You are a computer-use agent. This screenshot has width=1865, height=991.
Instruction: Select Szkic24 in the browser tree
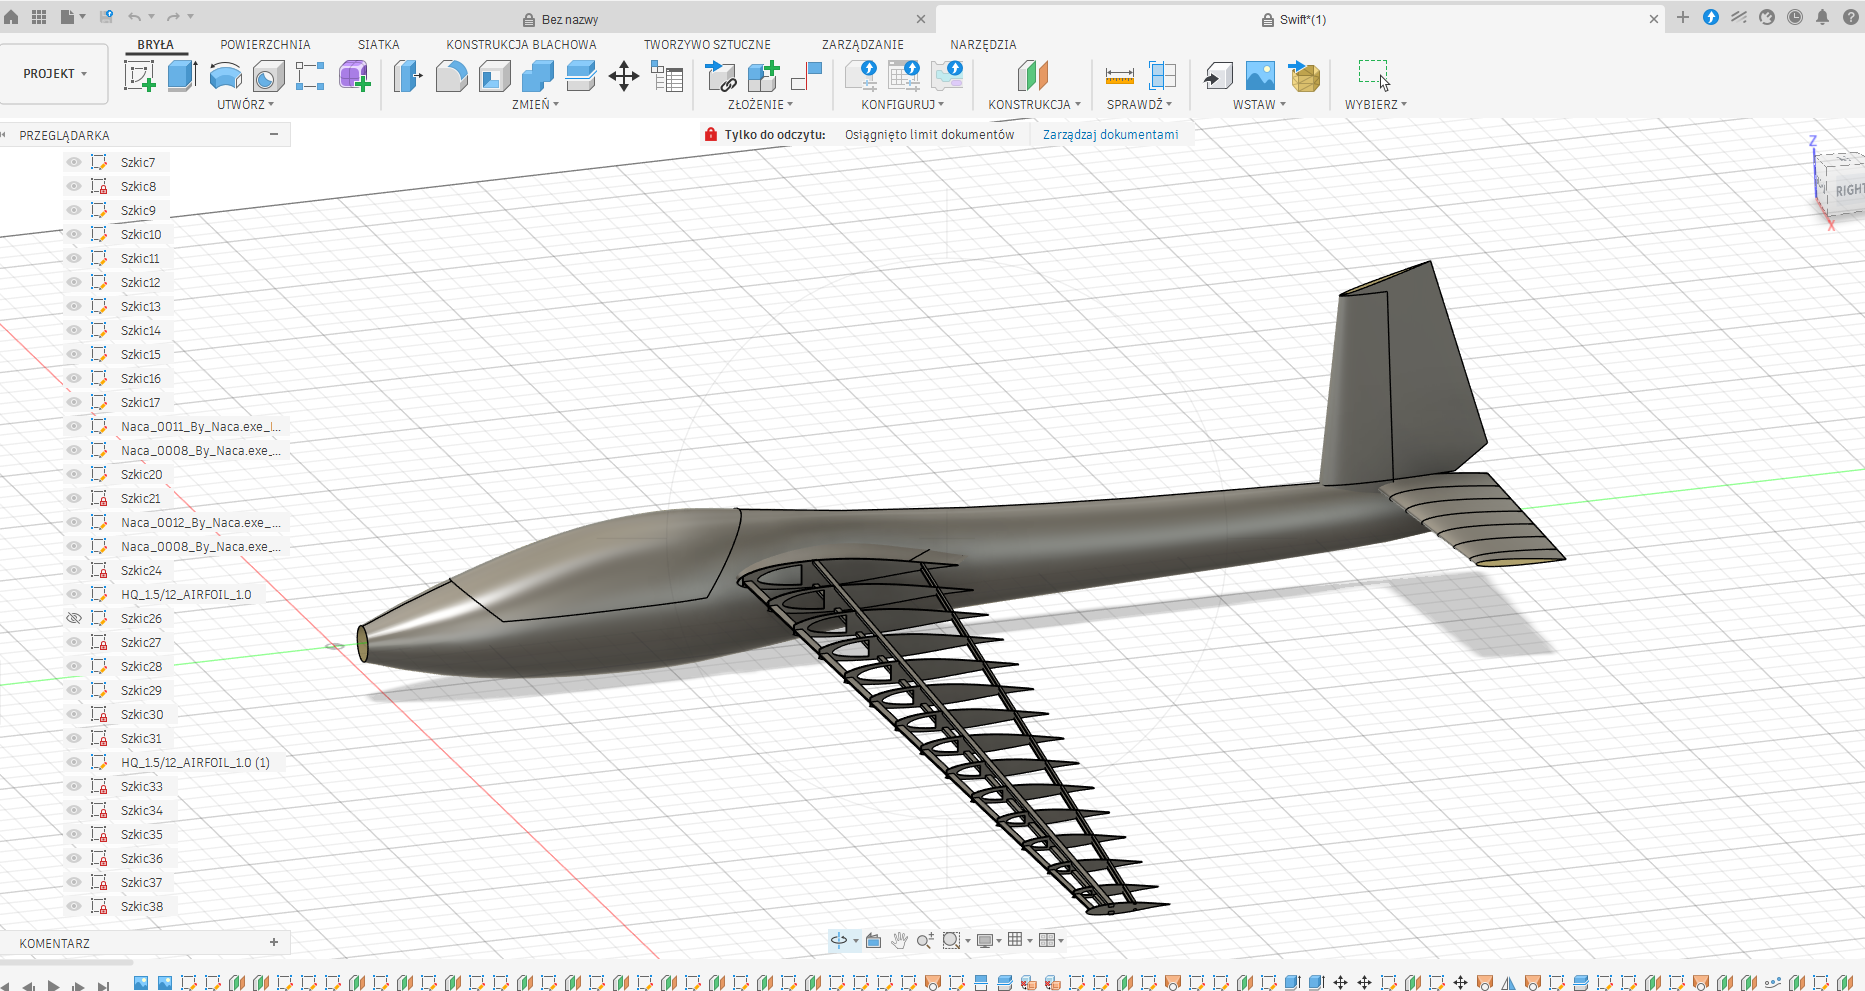[141, 570]
